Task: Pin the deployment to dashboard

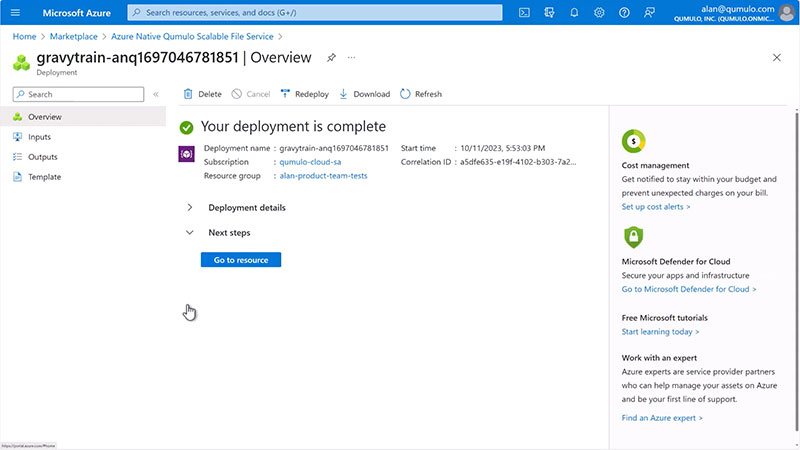Action: click(332, 58)
